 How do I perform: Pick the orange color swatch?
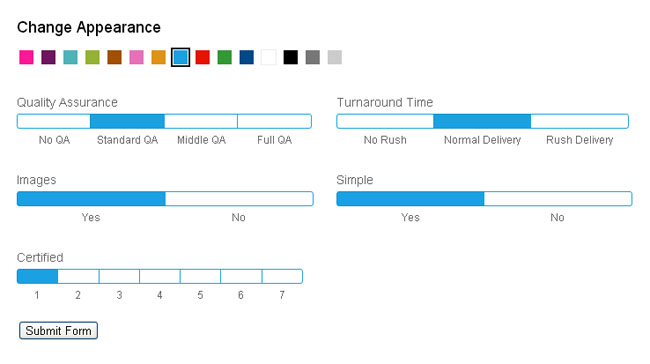pos(158,57)
